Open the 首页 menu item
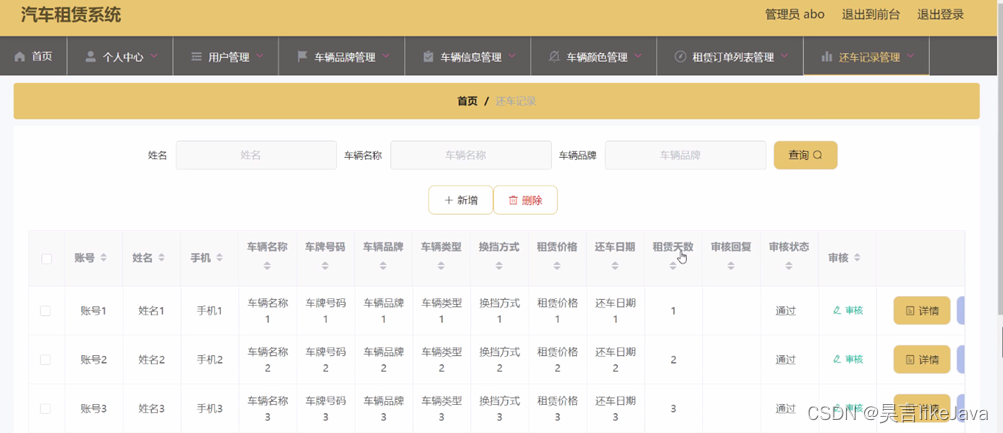The width and height of the screenshot is (1003, 433). point(33,56)
